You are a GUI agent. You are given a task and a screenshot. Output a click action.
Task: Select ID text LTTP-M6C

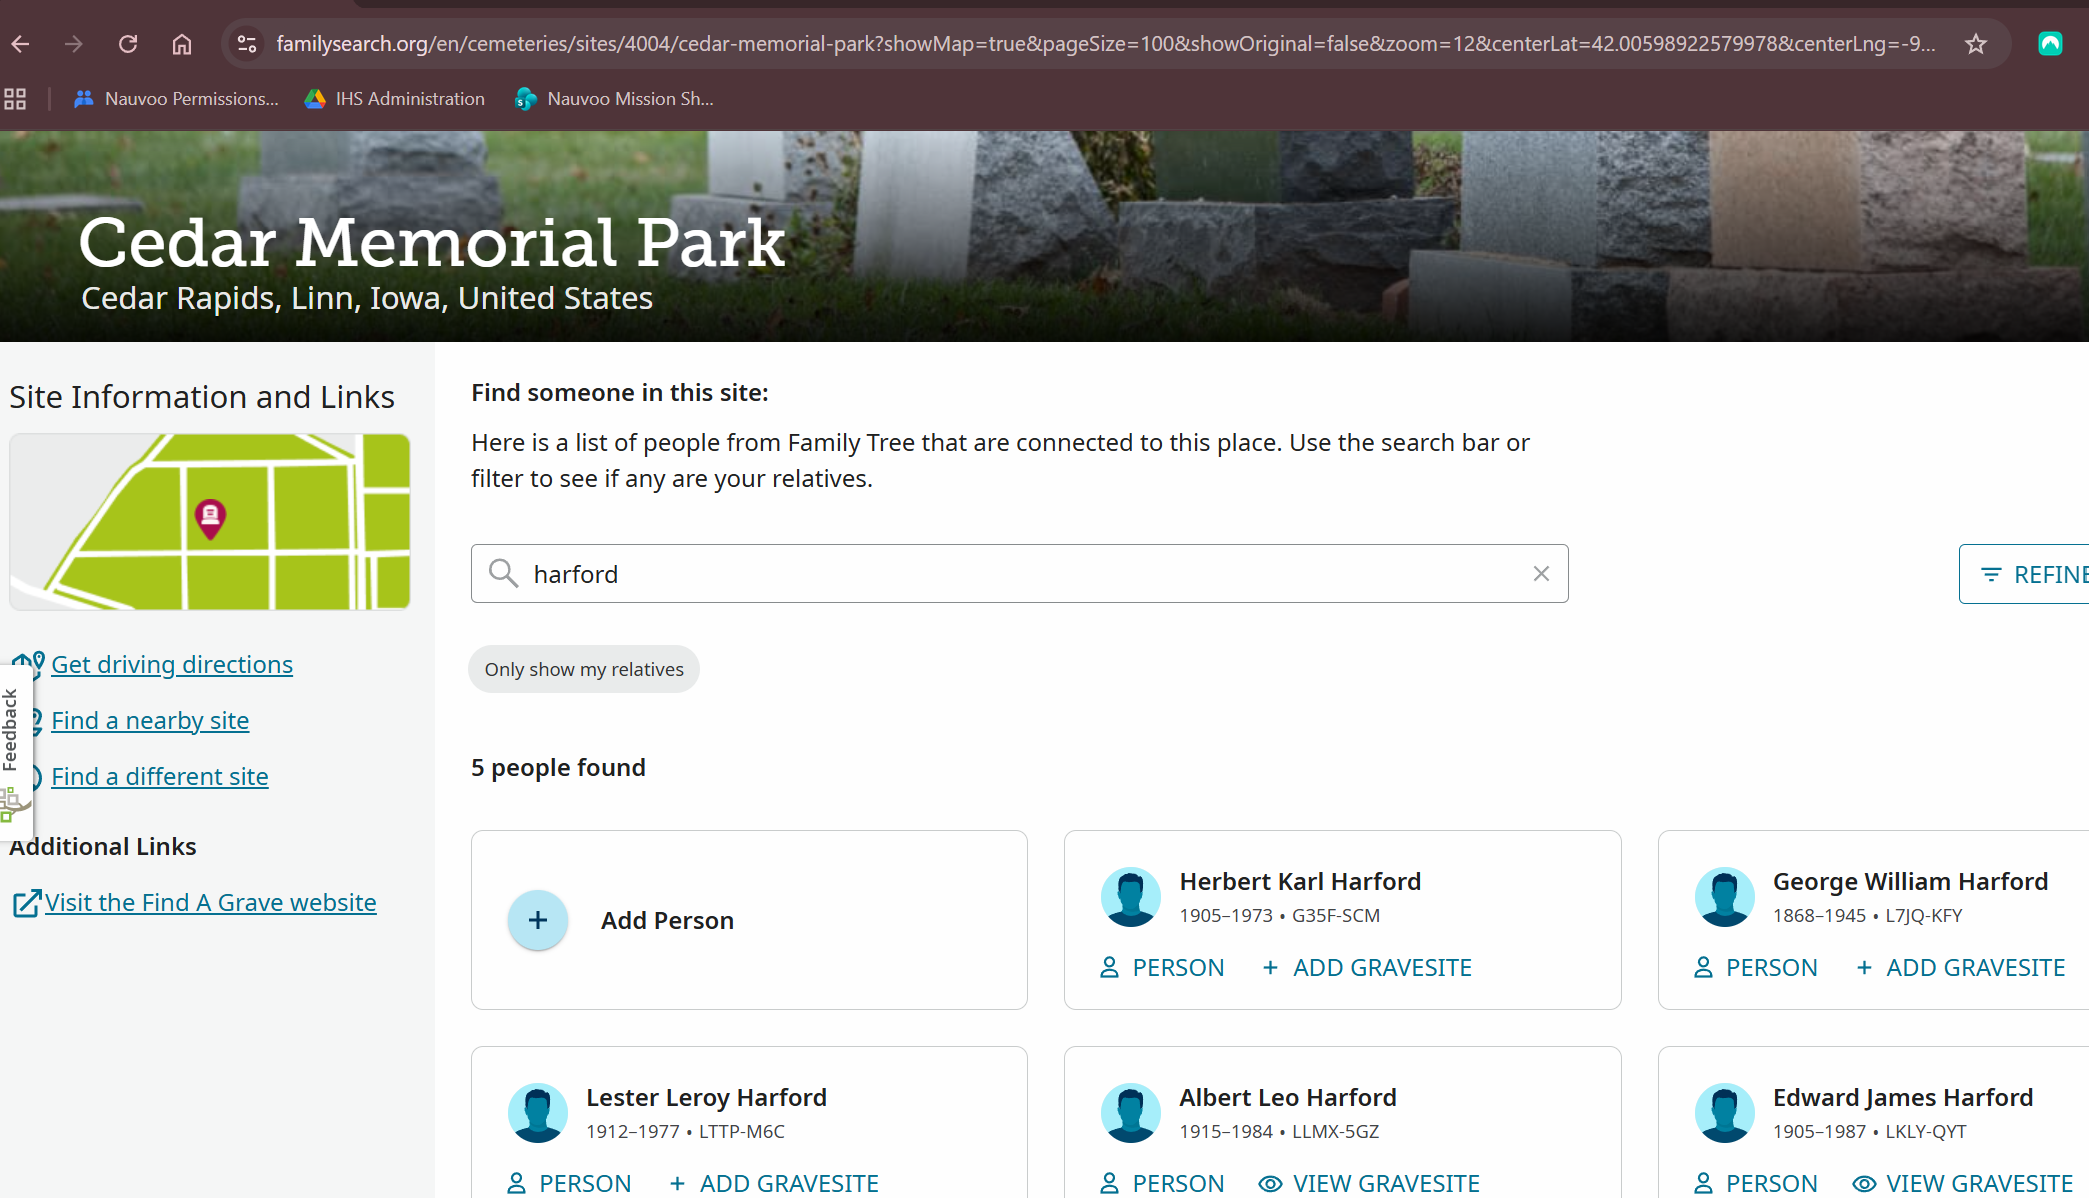[742, 1132]
